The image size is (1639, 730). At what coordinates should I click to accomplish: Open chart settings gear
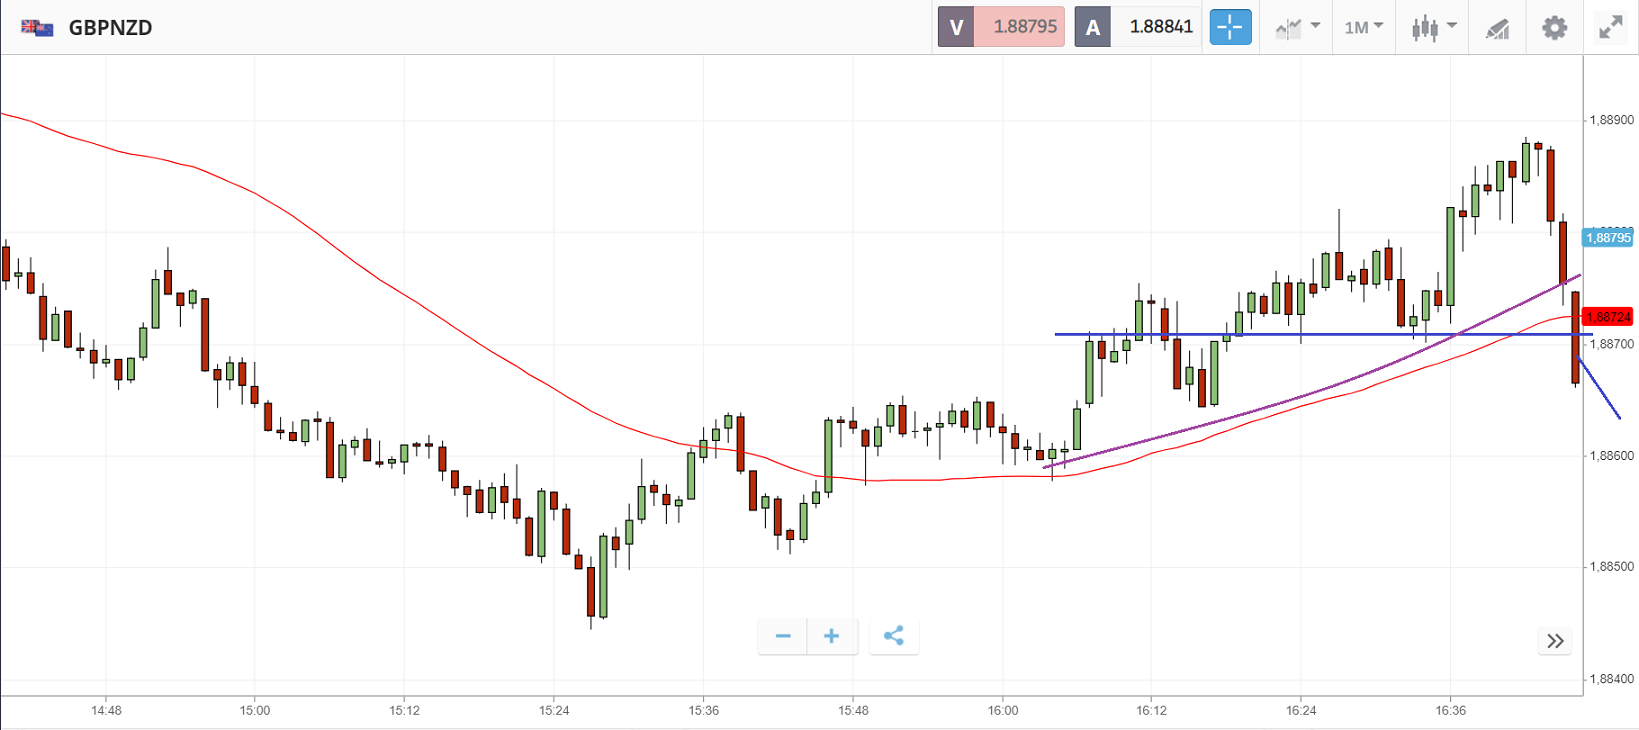point(1554,27)
